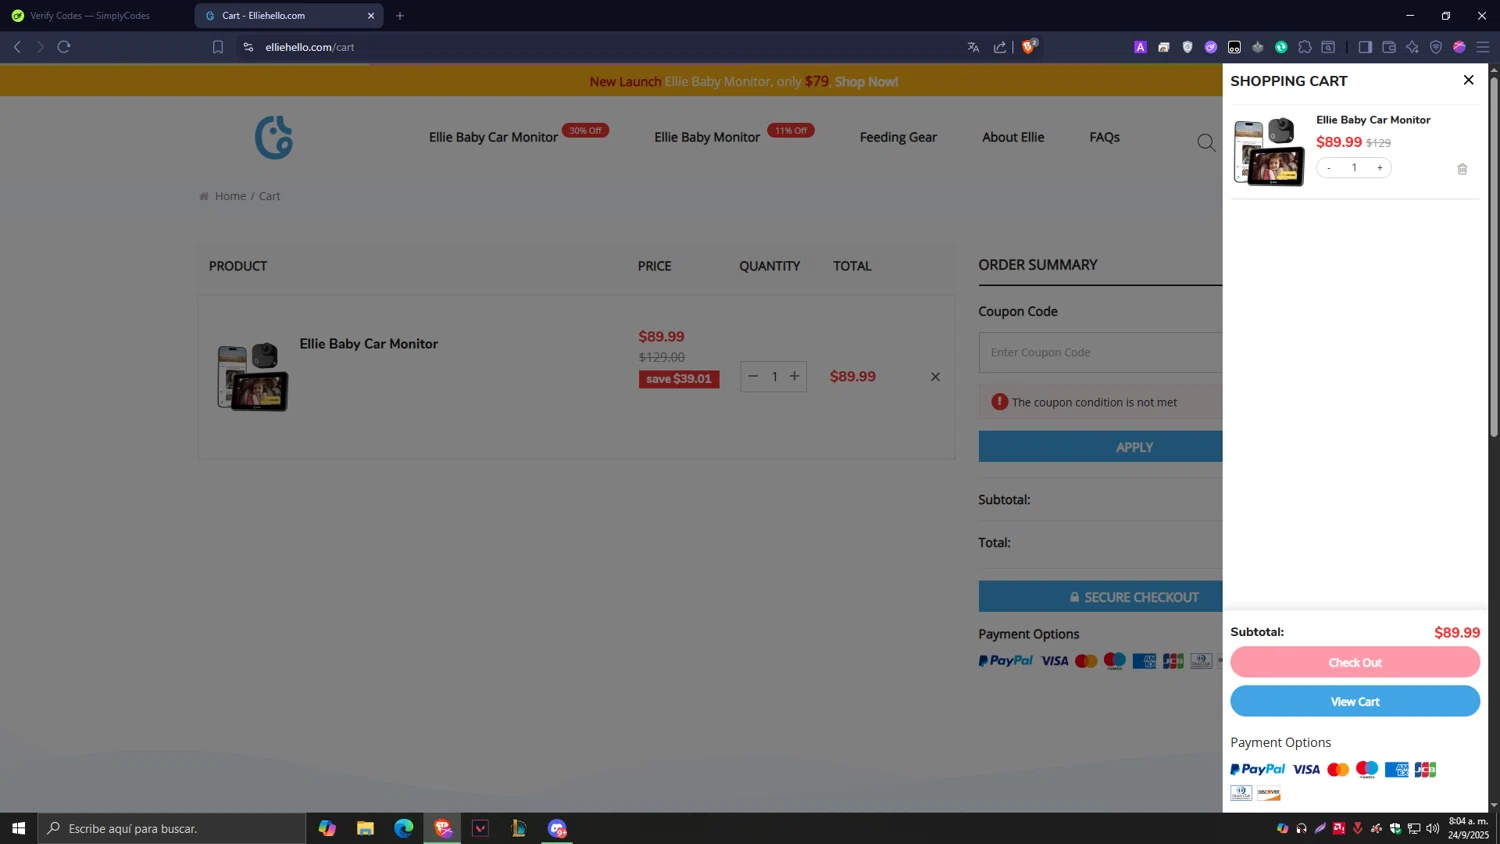The image size is (1500, 844).
Task: Click the Shop Now! banner link
Action: (866, 82)
